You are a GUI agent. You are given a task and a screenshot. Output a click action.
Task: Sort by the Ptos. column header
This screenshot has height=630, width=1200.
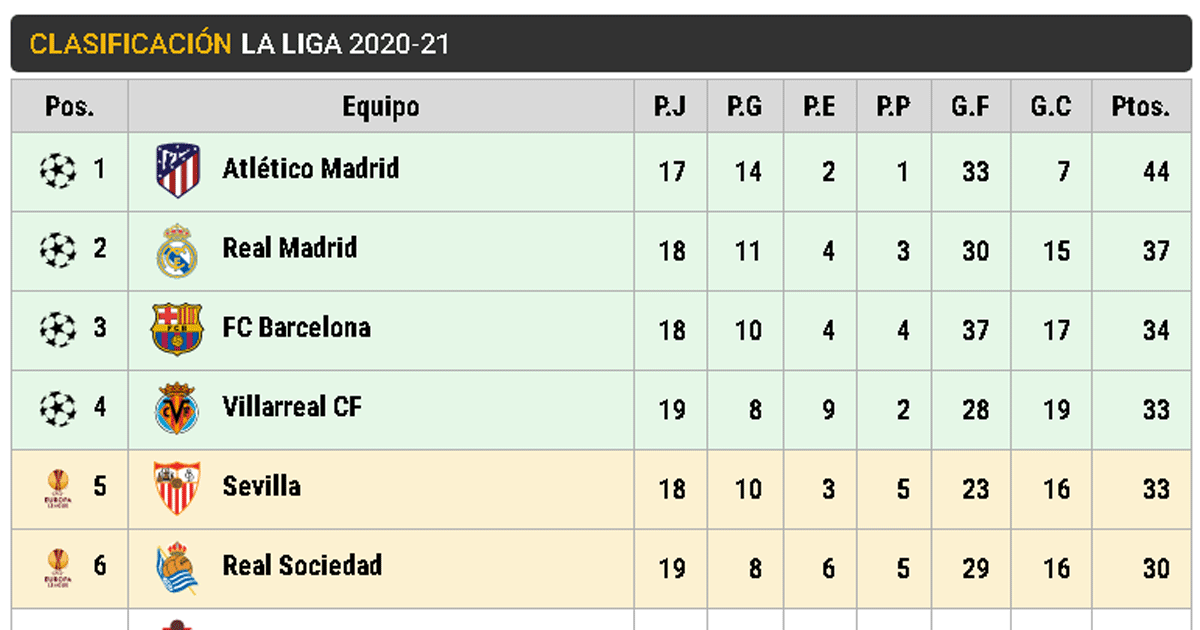(x=1140, y=106)
